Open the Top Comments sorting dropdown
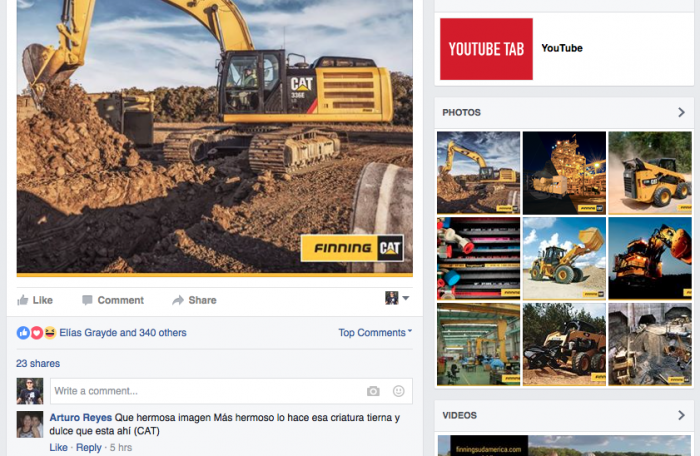The width and height of the screenshot is (700, 456). tap(375, 333)
